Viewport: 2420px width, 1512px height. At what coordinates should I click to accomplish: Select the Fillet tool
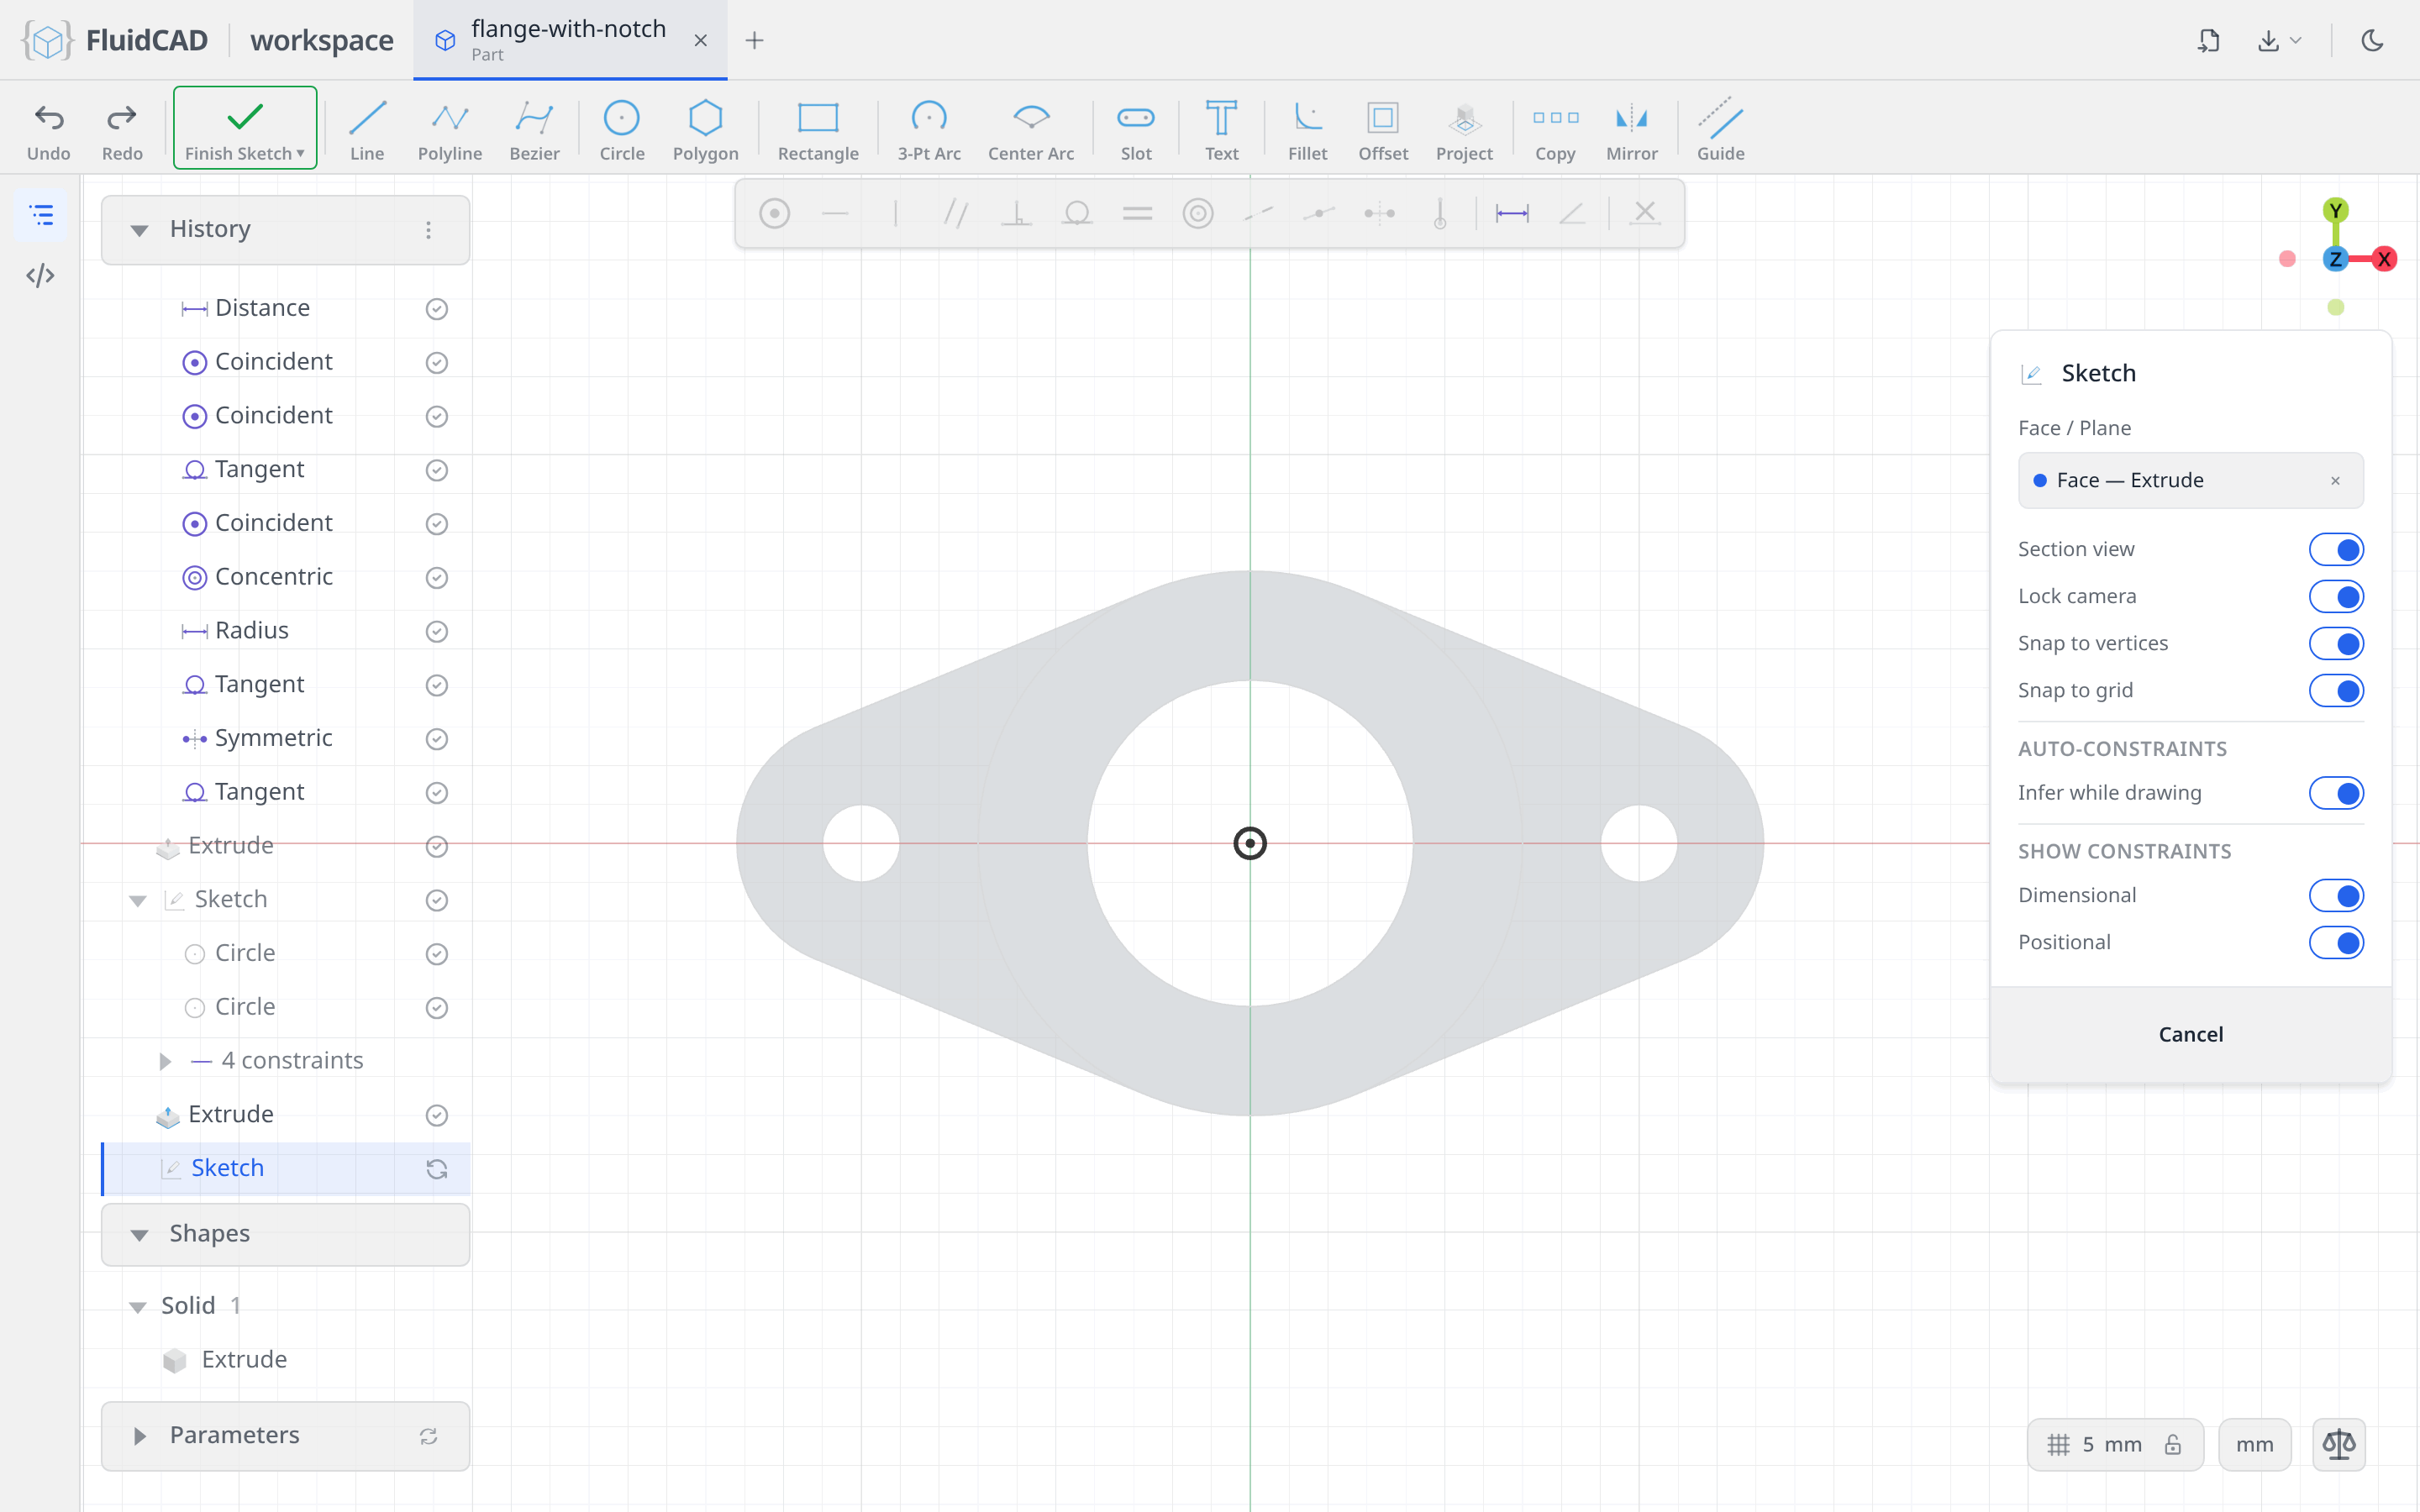click(1307, 130)
